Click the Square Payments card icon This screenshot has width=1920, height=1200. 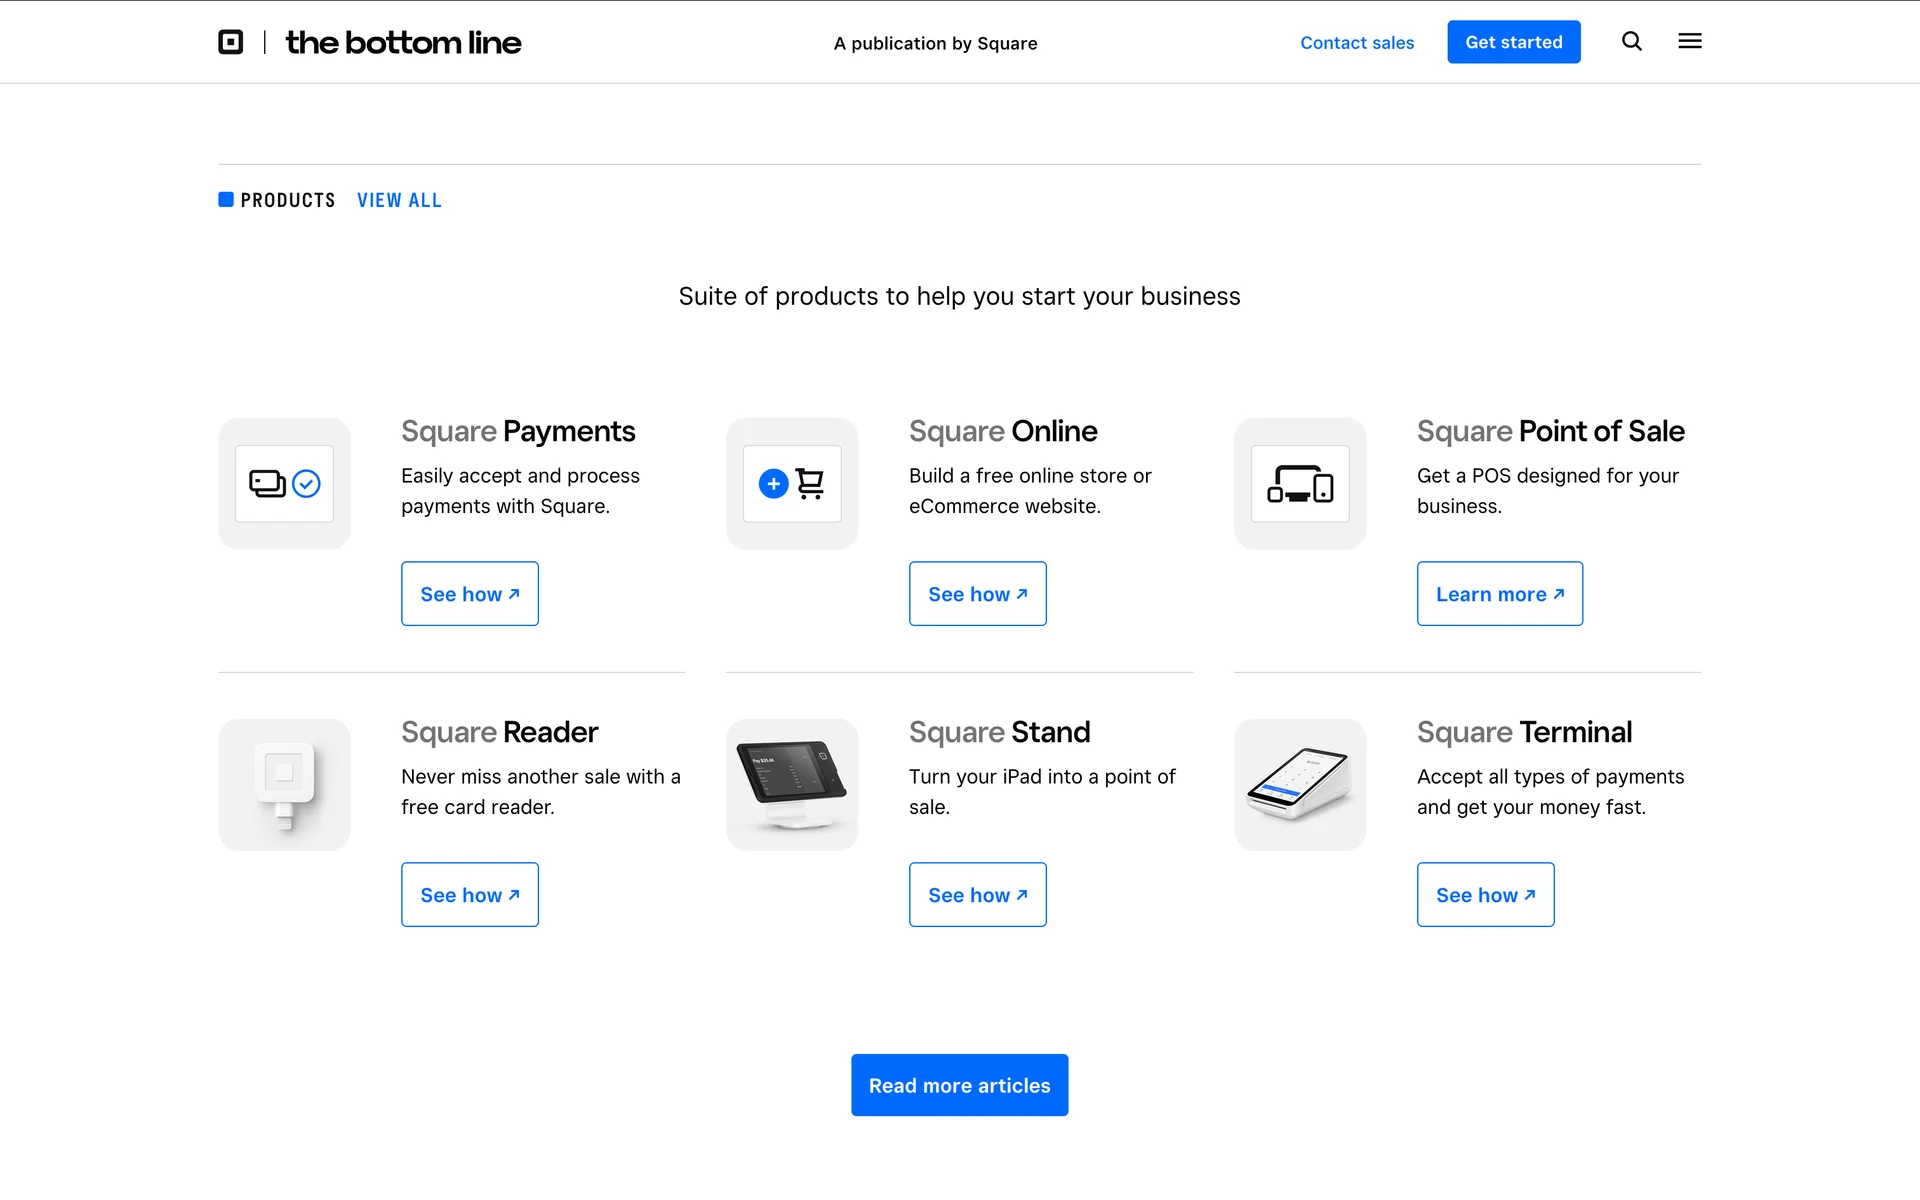[284, 484]
